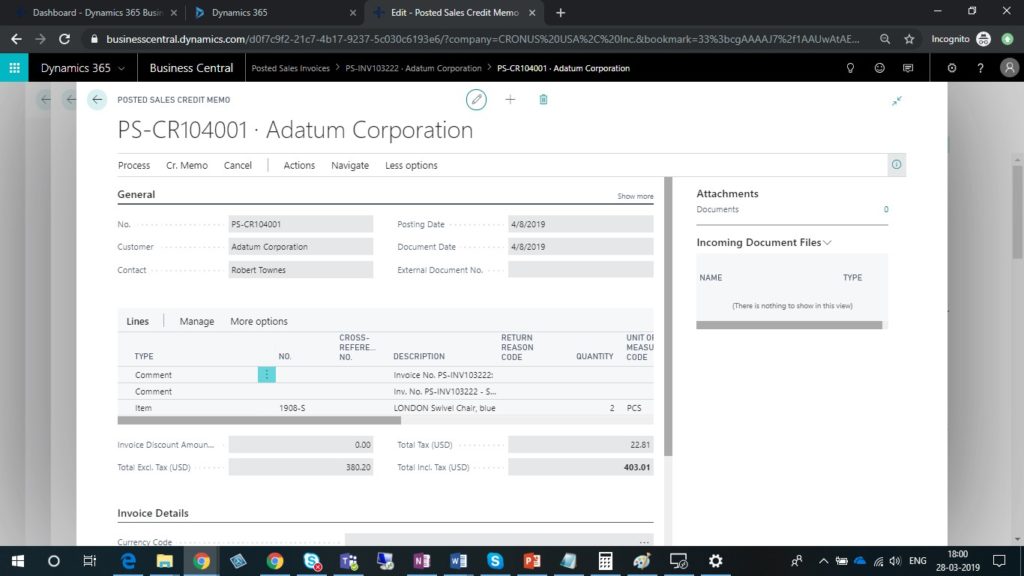Image resolution: width=1024 pixels, height=576 pixels.
Task: Go back using the circled arrow
Action: point(97,100)
